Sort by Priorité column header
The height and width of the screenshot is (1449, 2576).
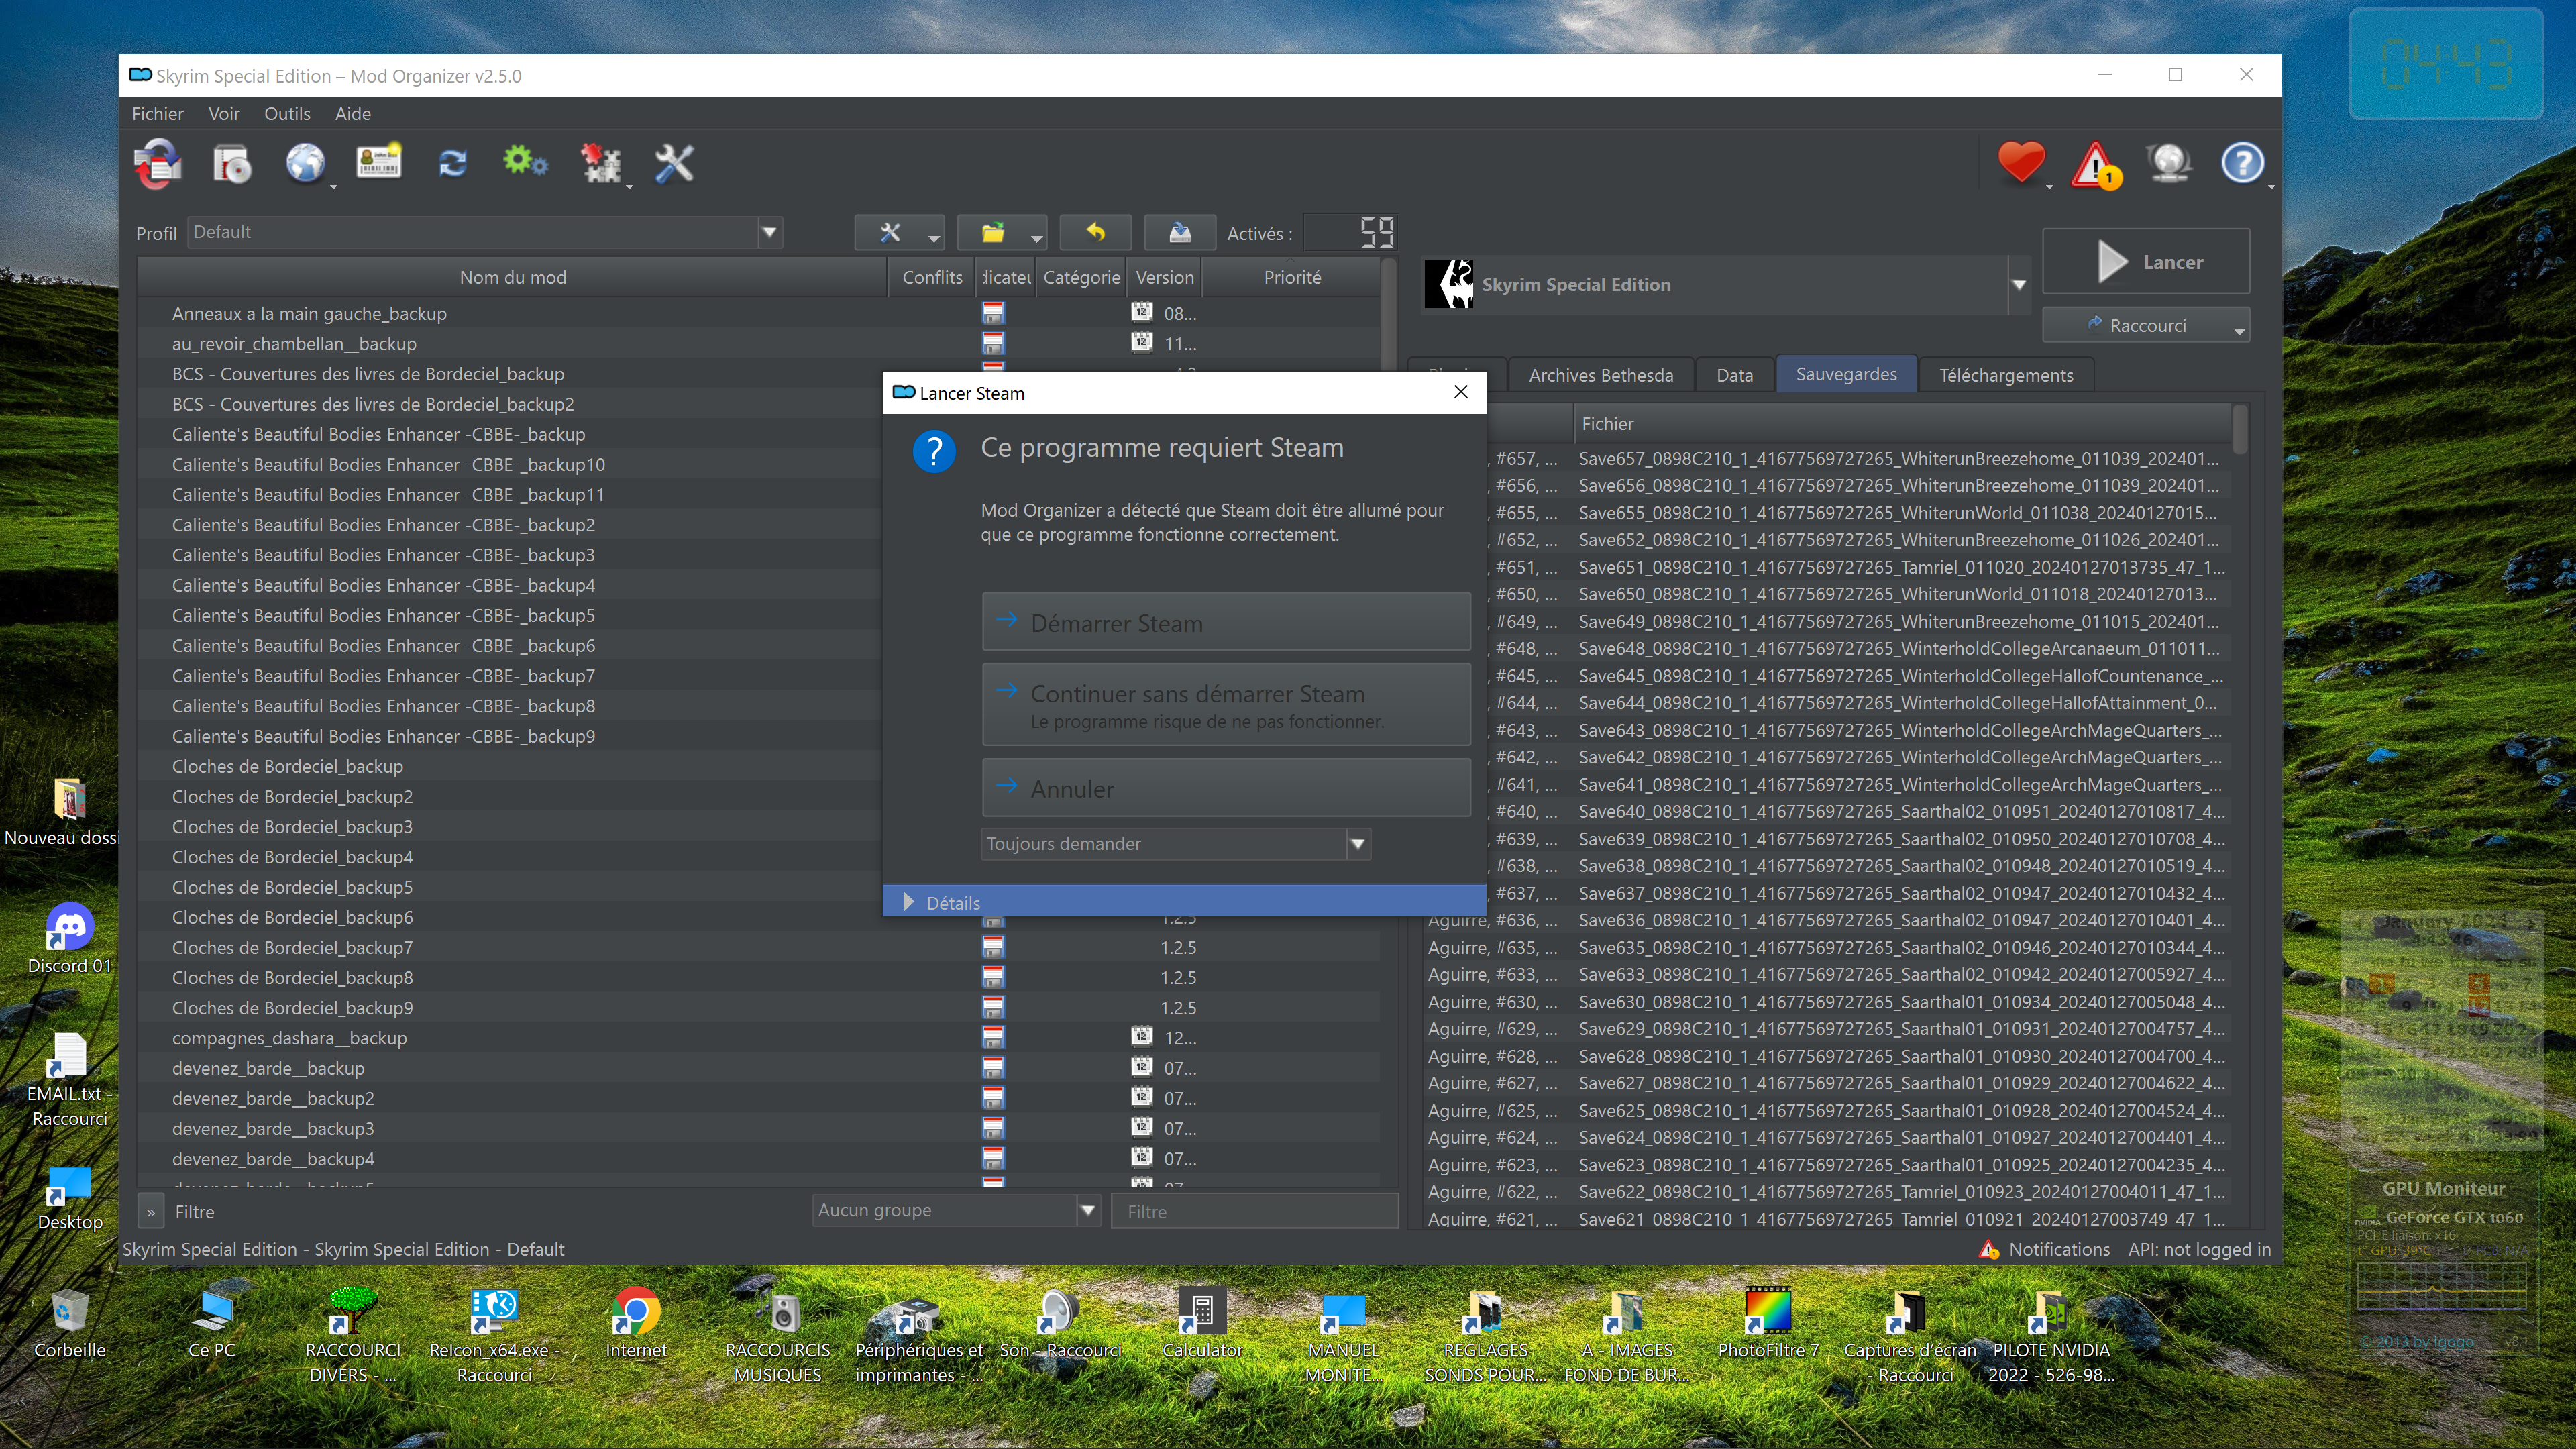[x=1291, y=277]
